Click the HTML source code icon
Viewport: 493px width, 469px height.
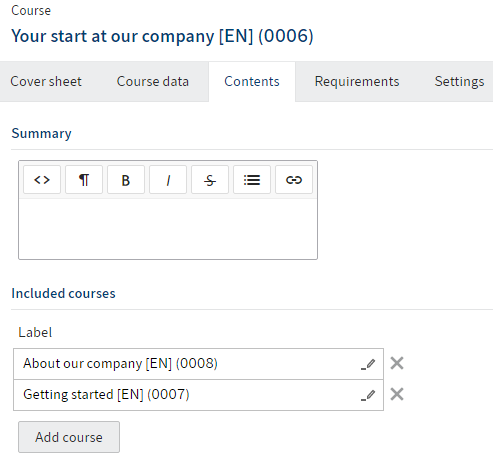click(x=42, y=180)
